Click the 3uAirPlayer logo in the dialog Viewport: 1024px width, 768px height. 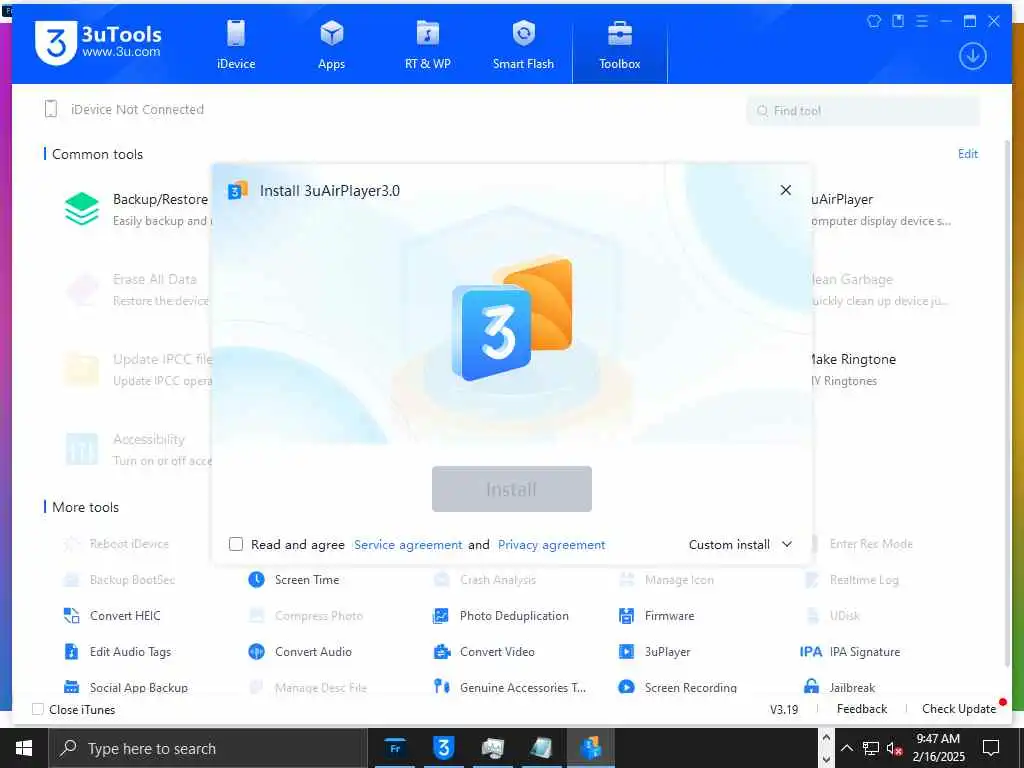click(512, 319)
